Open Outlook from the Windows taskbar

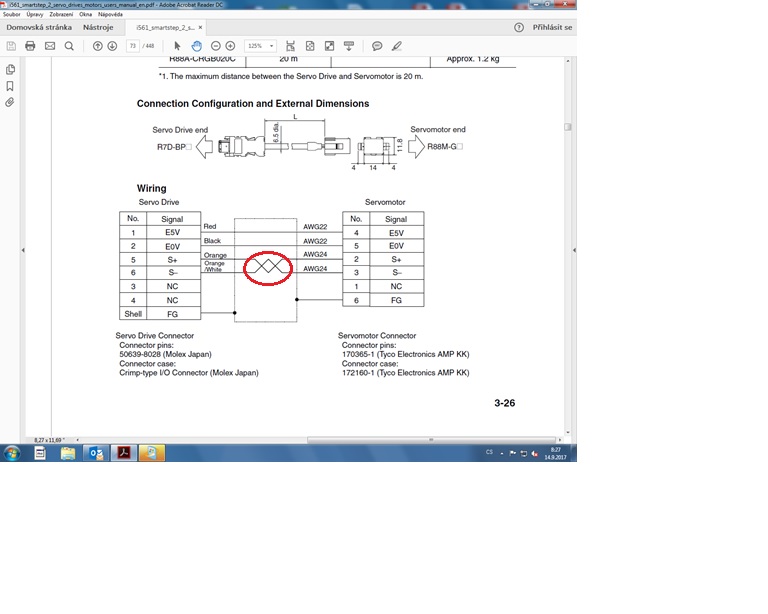[x=96, y=453]
